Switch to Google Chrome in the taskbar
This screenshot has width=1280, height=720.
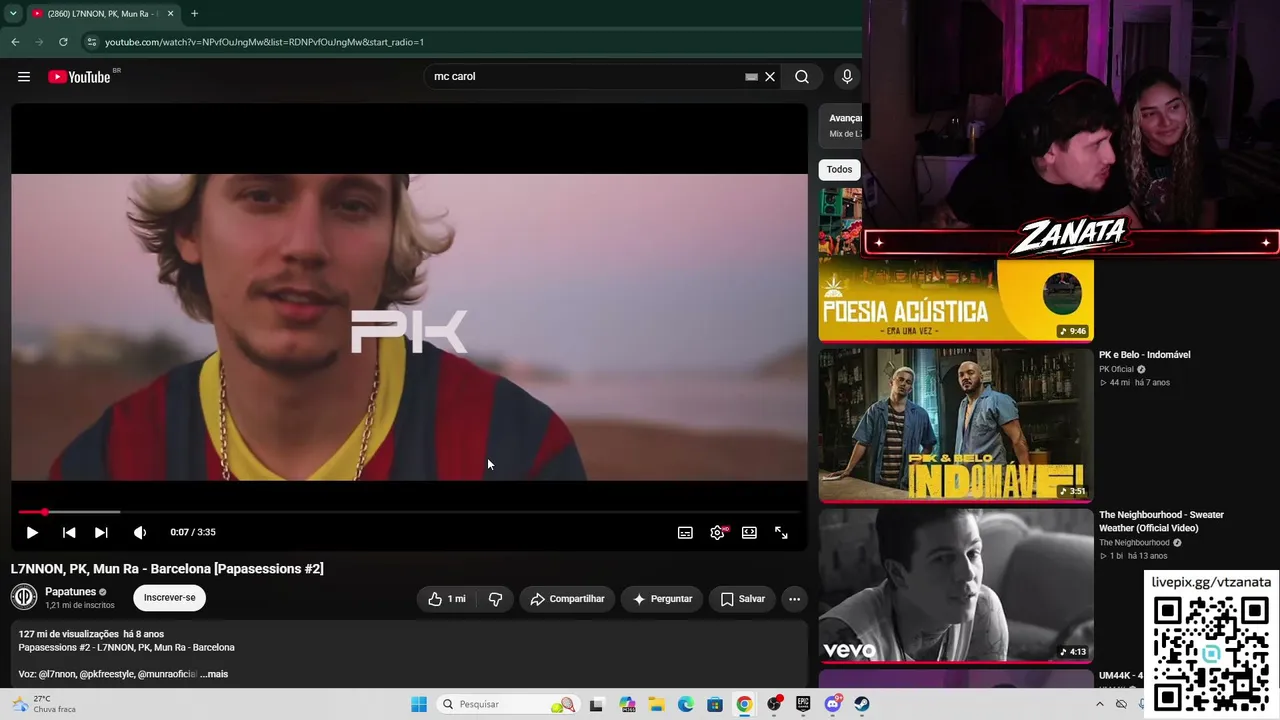pos(744,704)
